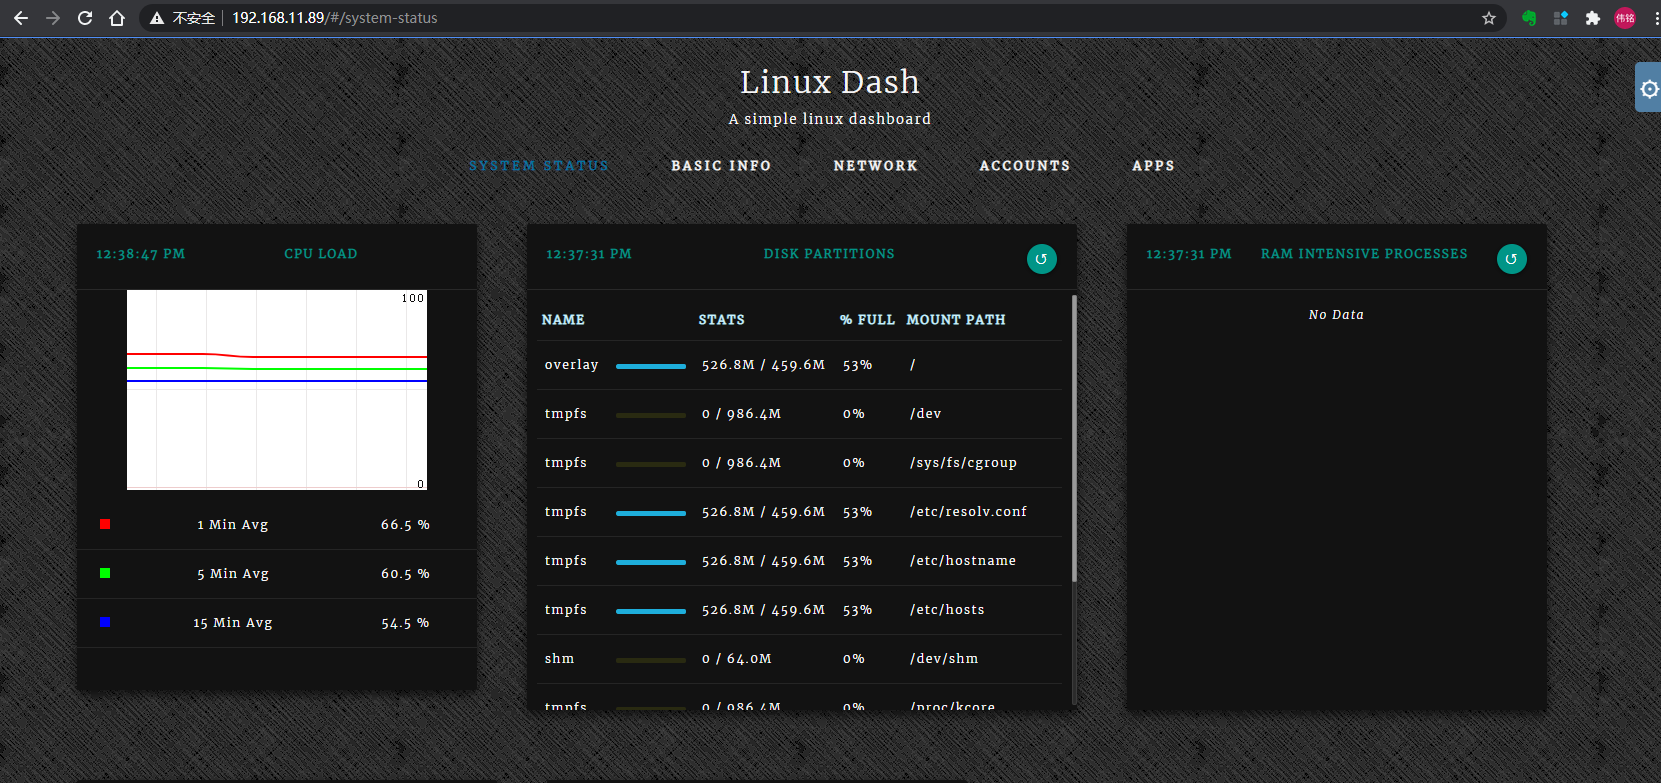The image size is (1661, 783).
Task: Click the 12:38:47 PM CPU timestamp
Action: pyautogui.click(x=141, y=254)
